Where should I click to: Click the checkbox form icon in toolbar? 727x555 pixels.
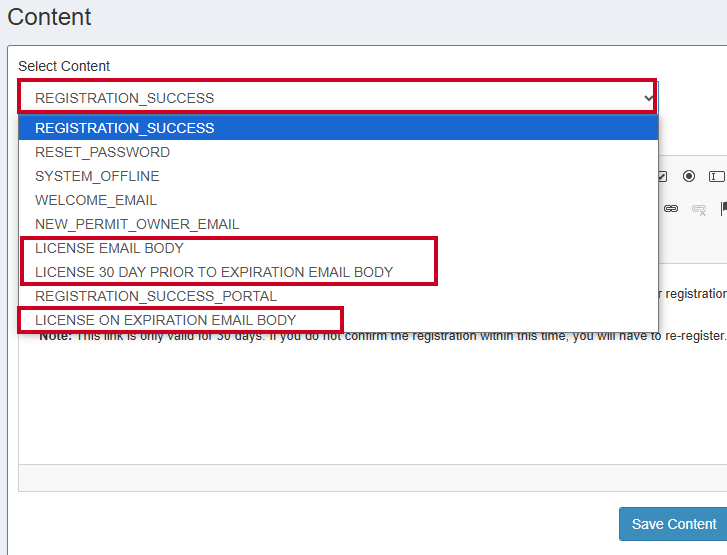[663, 176]
